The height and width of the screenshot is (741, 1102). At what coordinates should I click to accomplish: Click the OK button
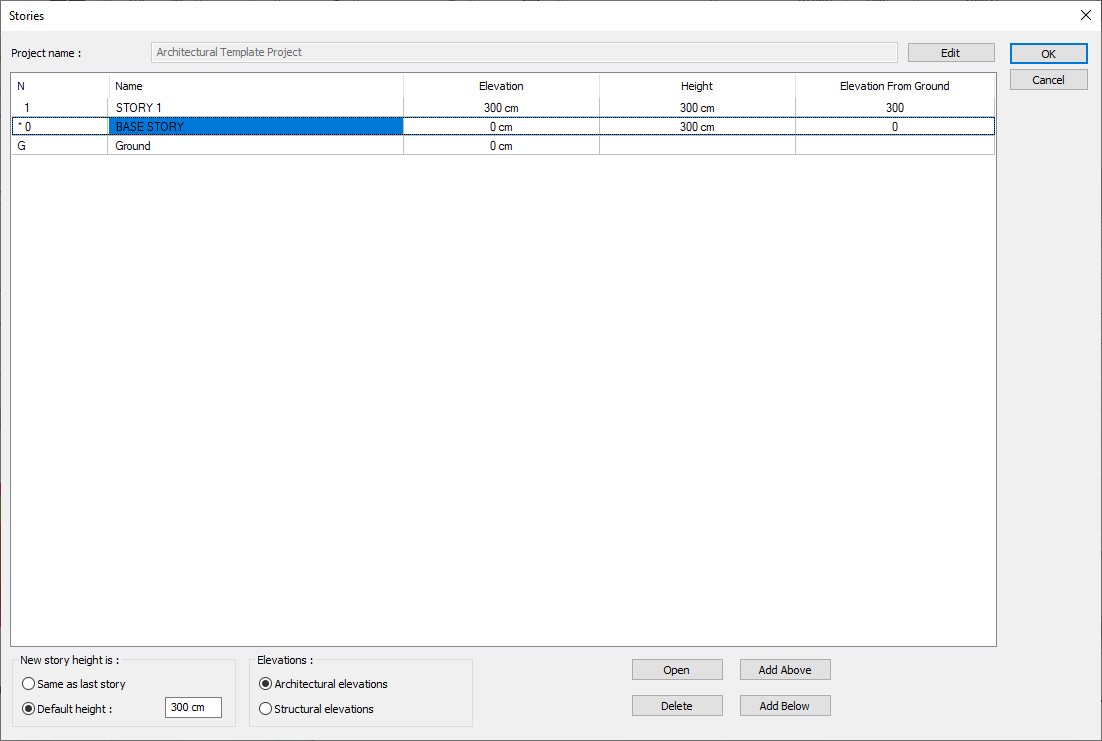click(1049, 53)
